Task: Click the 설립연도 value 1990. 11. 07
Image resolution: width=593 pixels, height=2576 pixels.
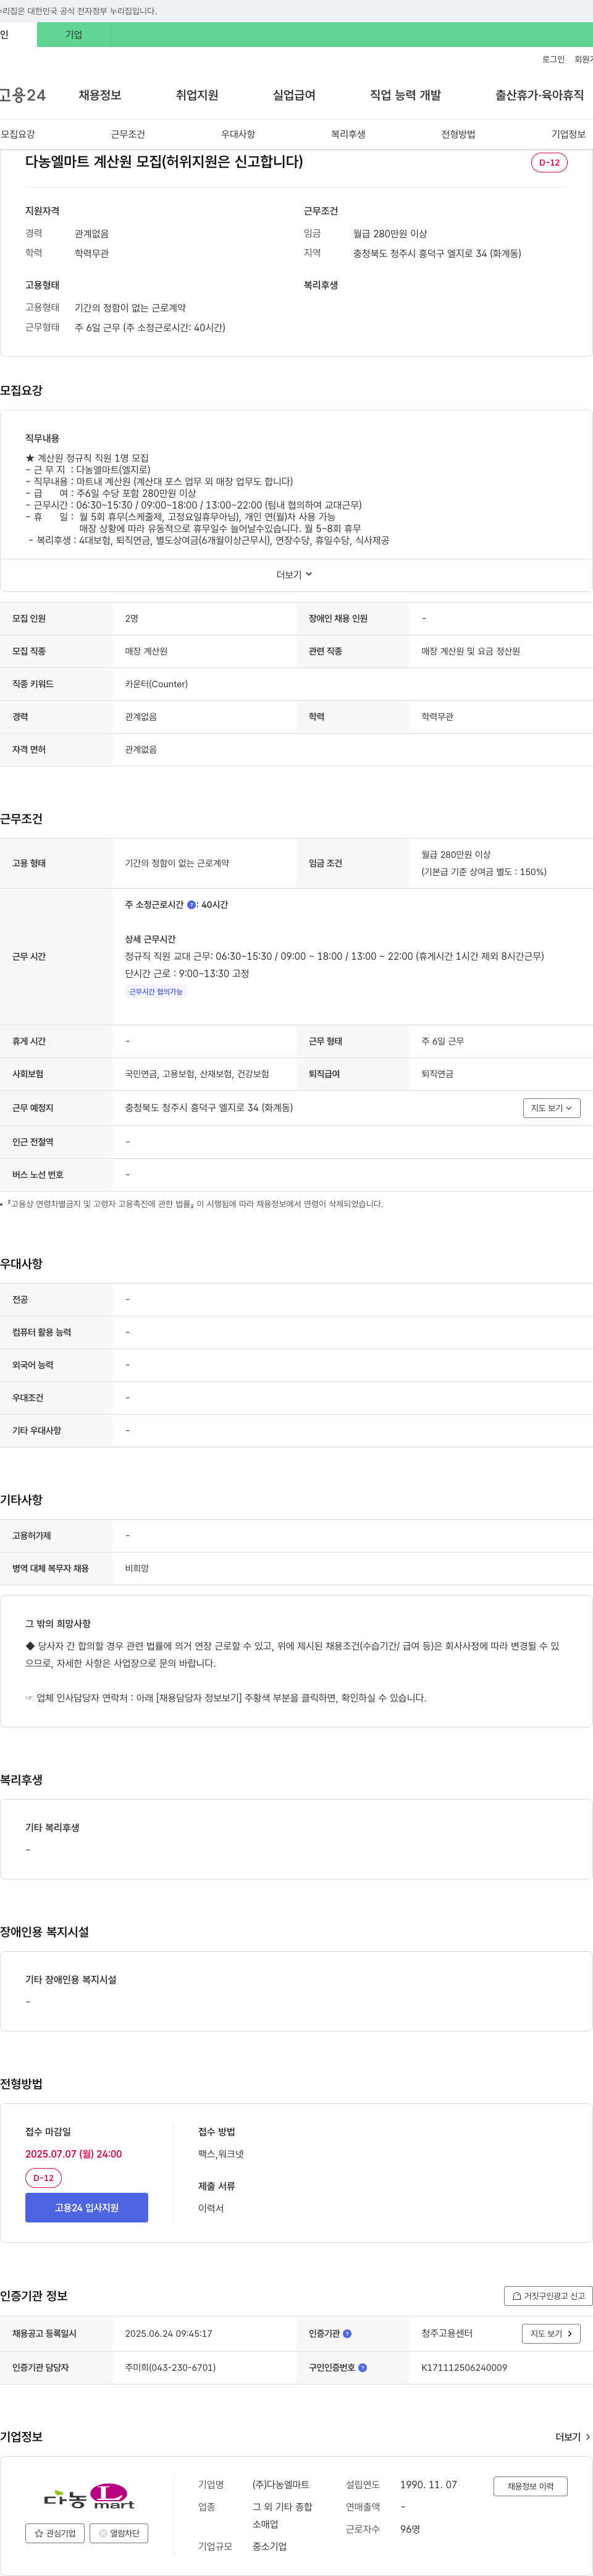Action: (x=428, y=2484)
